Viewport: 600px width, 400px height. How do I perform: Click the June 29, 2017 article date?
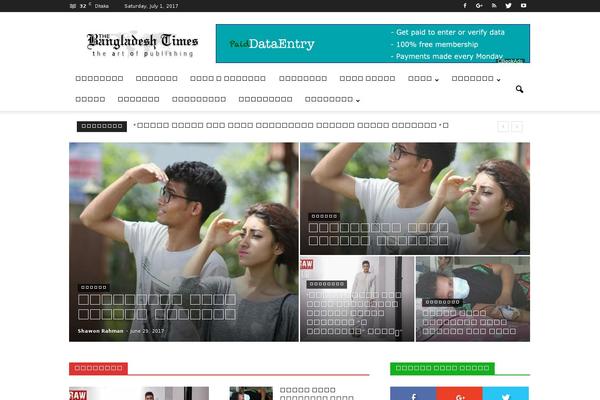pyautogui.click(x=147, y=331)
